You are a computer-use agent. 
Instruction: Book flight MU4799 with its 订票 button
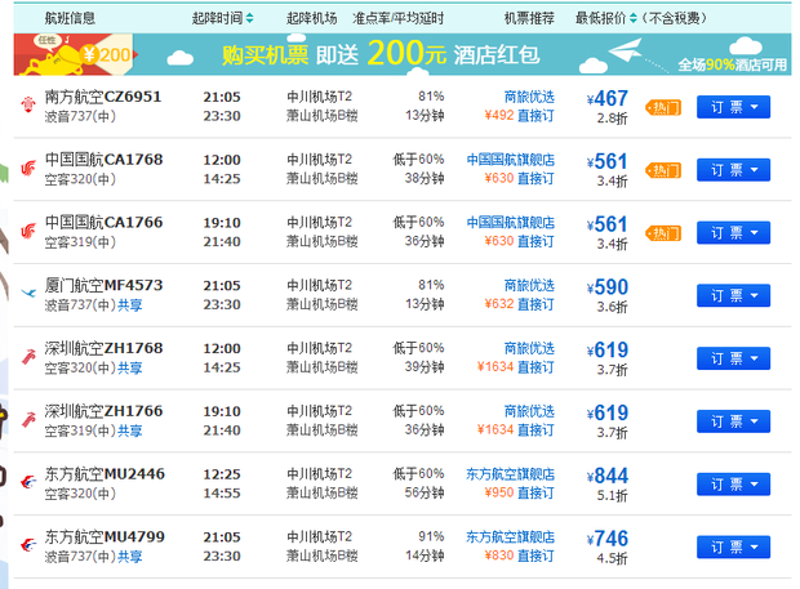733,547
